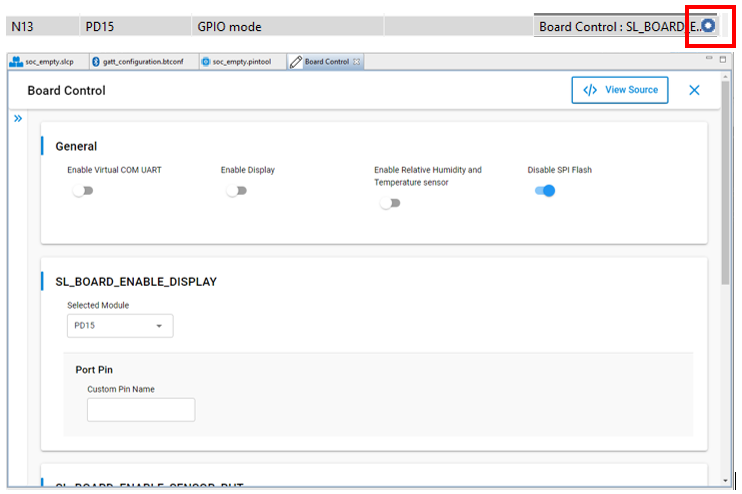Click the SL_BOARD_ENABLE_DISPLAY section heading
Image resolution: width=742 pixels, height=494 pixels.
(x=136, y=282)
